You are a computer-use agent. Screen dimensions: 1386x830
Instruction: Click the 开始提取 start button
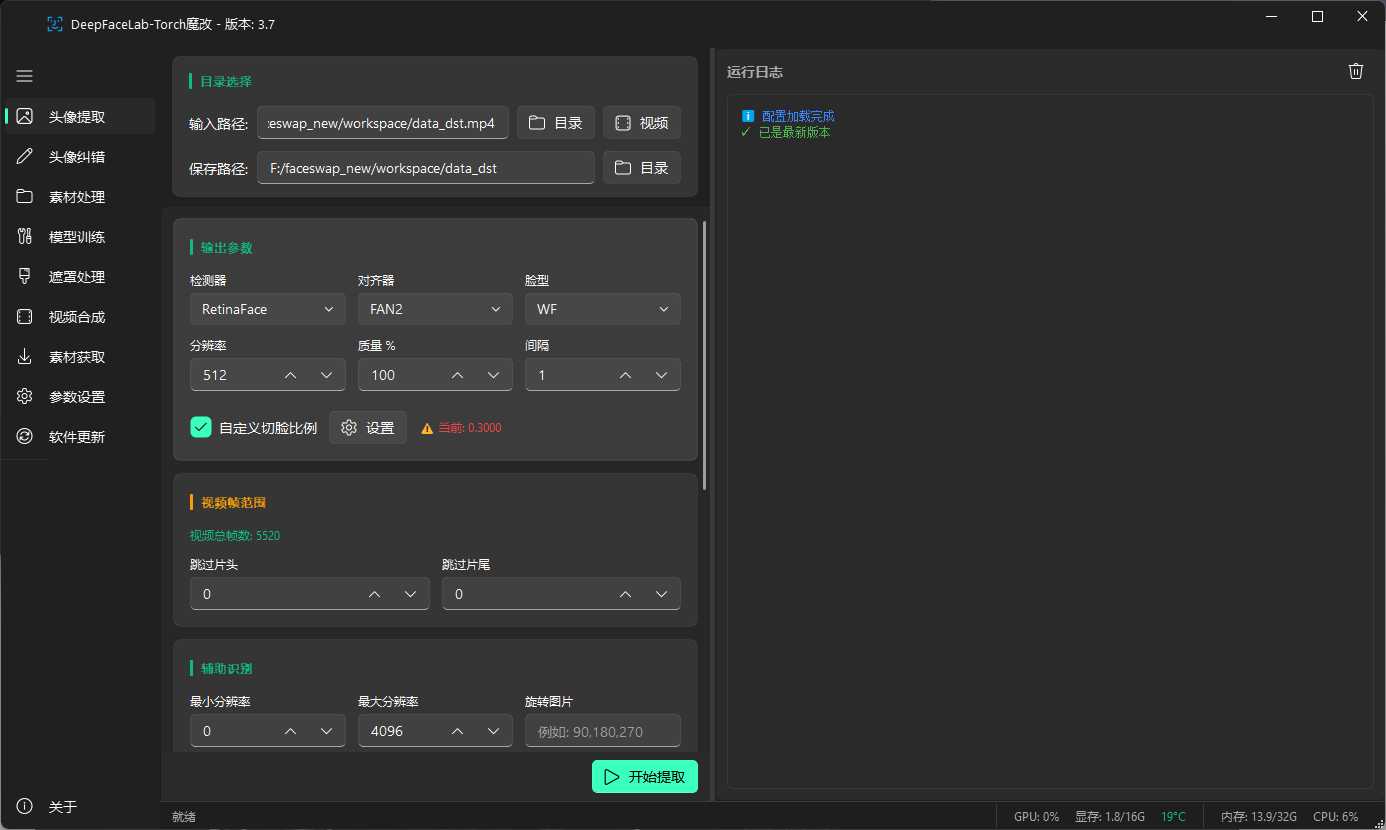point(644,777)
